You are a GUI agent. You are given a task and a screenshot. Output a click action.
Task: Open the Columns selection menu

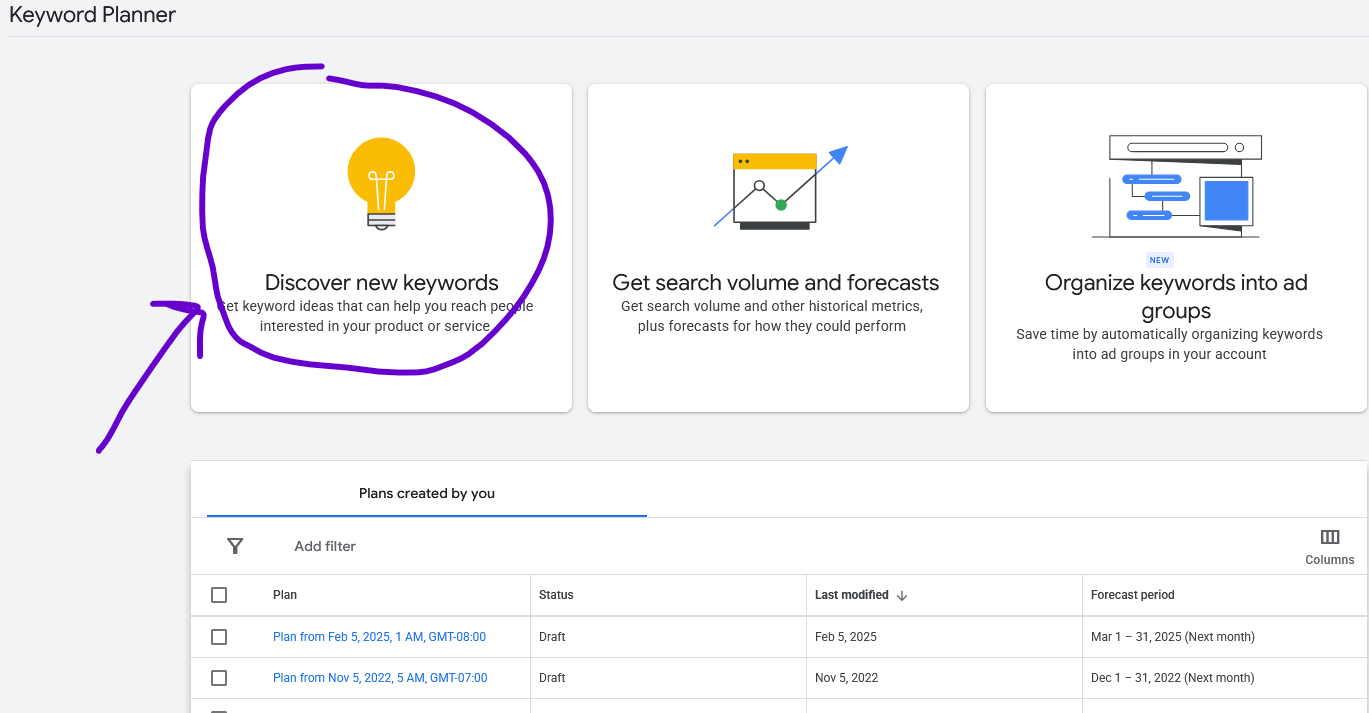[1329, 545]
